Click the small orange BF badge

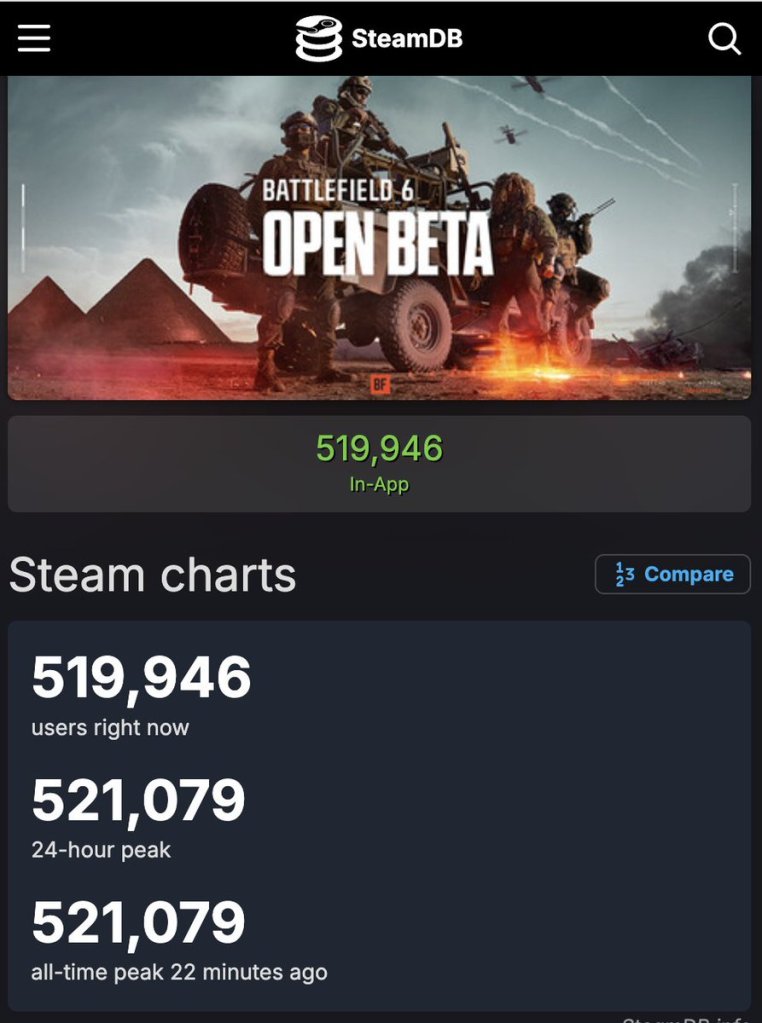[379, 385]
